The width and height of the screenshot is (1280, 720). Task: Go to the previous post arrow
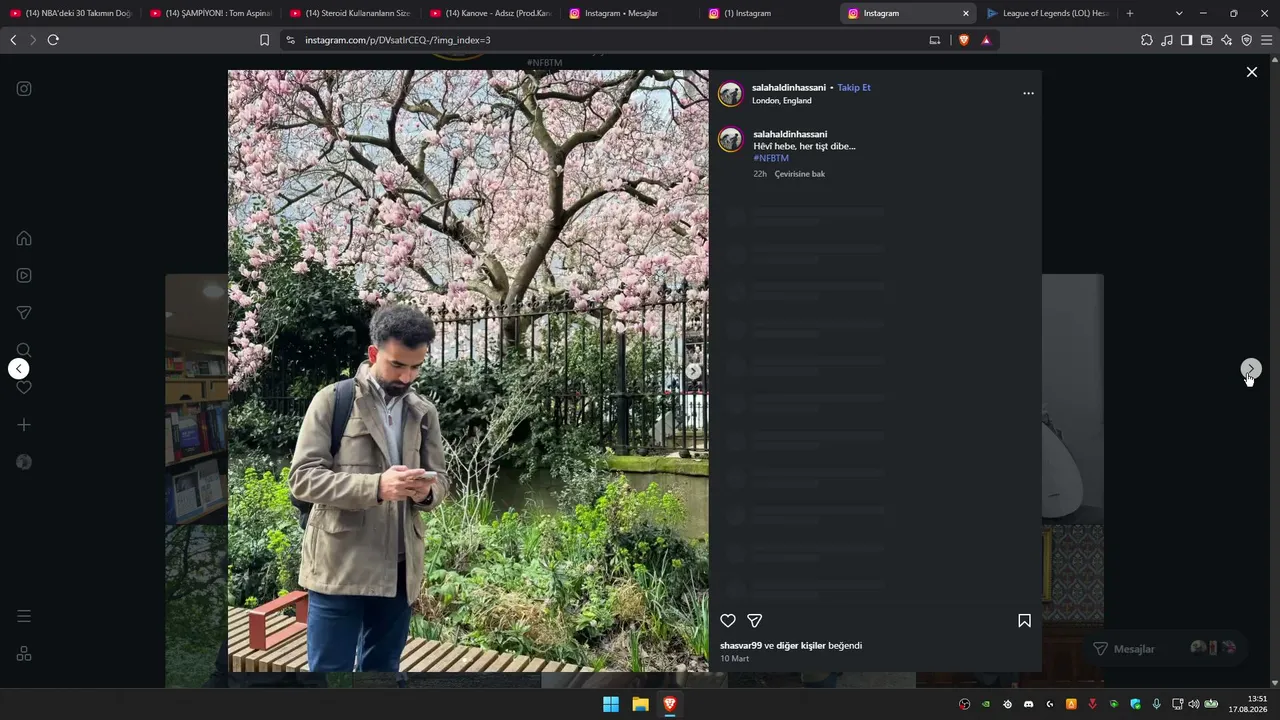coord(18,369)
